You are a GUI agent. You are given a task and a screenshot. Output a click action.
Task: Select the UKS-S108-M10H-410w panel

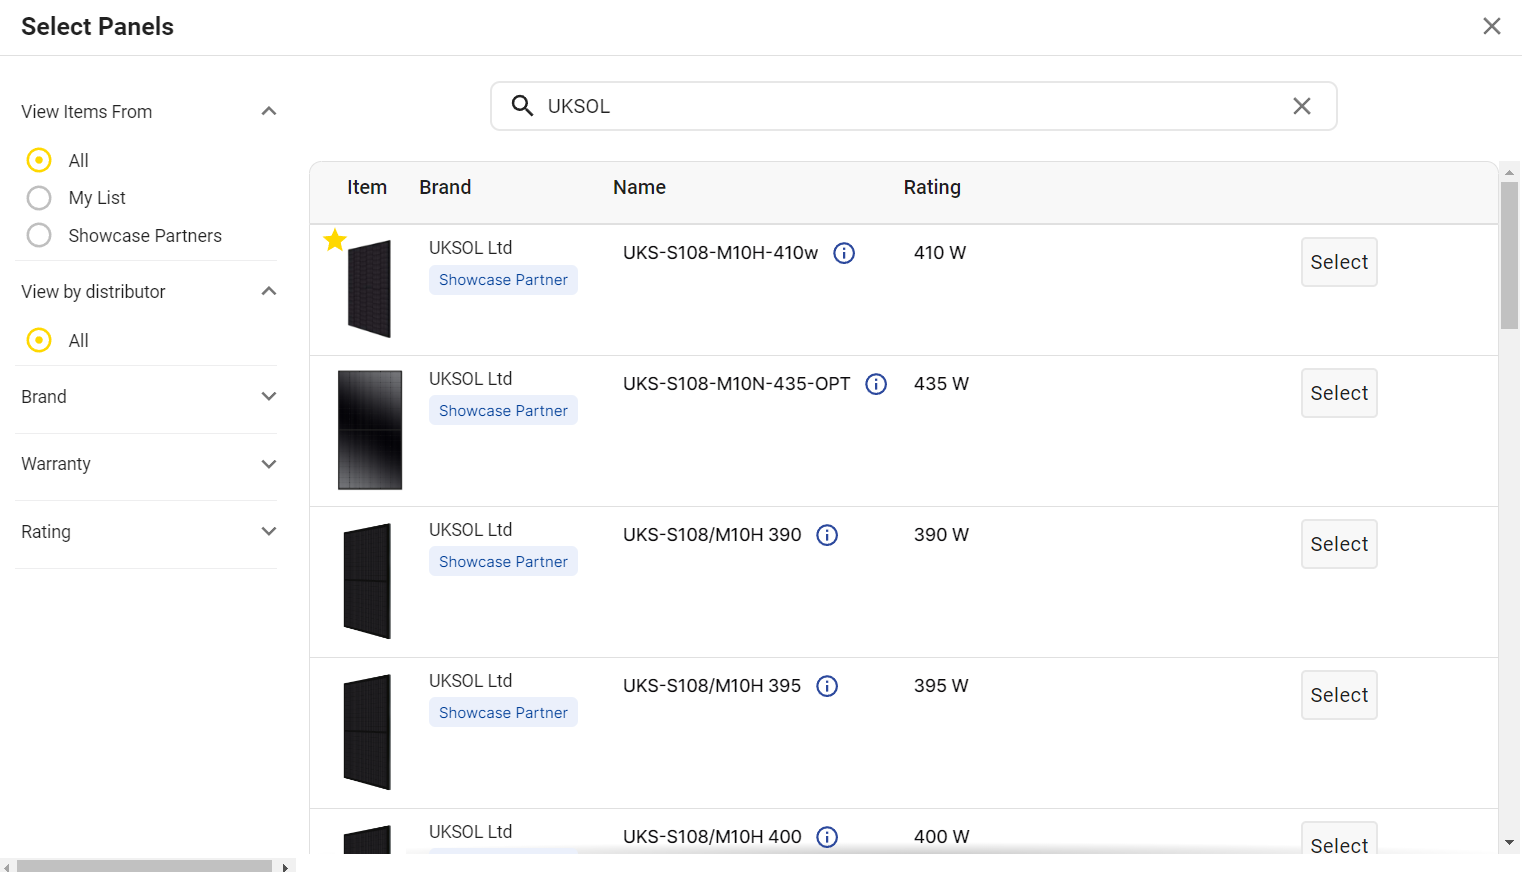1339,262
